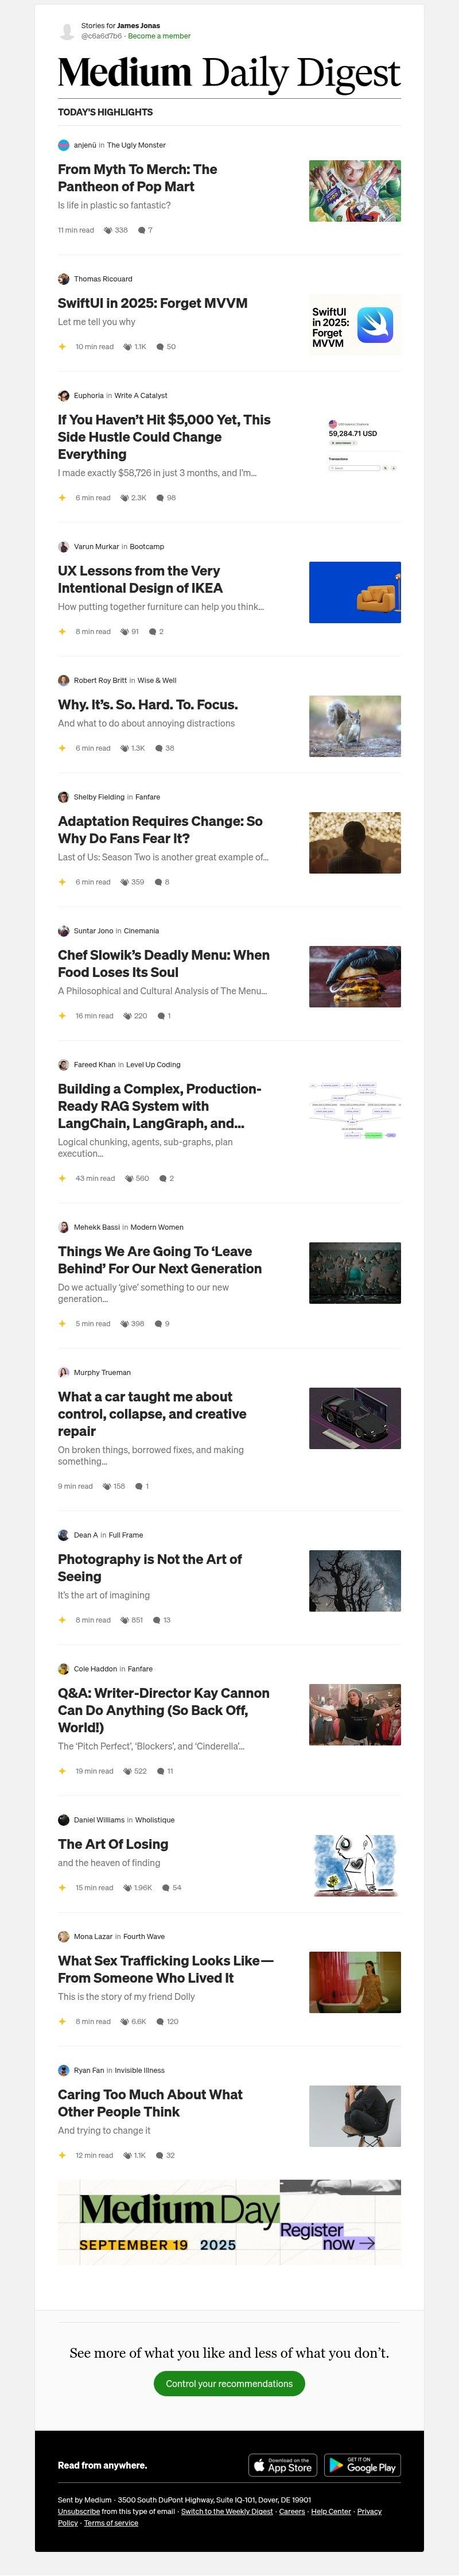Open the Level Up Coding publication link
The height and width of the screenshot is (2576, 459).
tap(153, 1065)
